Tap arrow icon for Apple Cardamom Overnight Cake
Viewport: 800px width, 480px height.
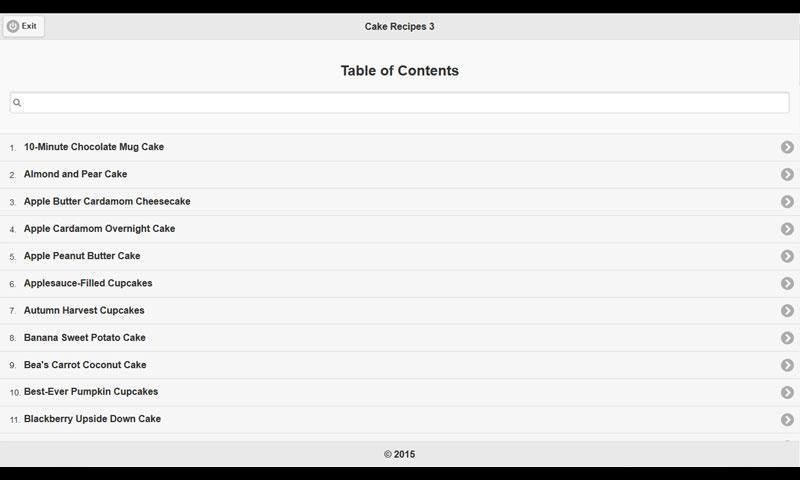tap(787, 229)
